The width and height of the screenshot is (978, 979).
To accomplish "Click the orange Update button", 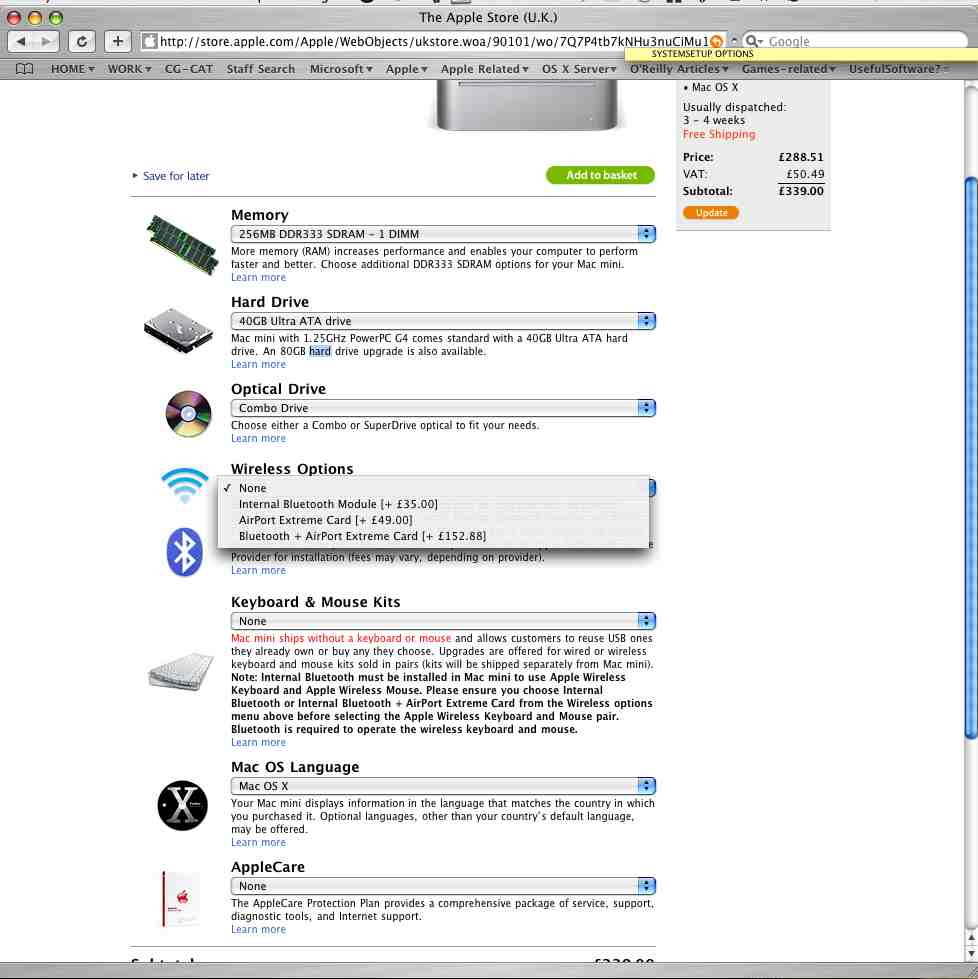I will [x=711, y=213].
